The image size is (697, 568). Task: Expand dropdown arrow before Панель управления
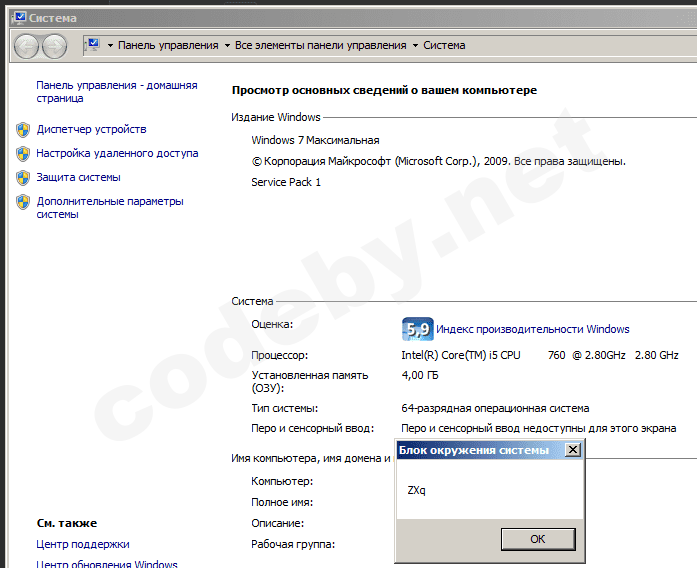110,45
